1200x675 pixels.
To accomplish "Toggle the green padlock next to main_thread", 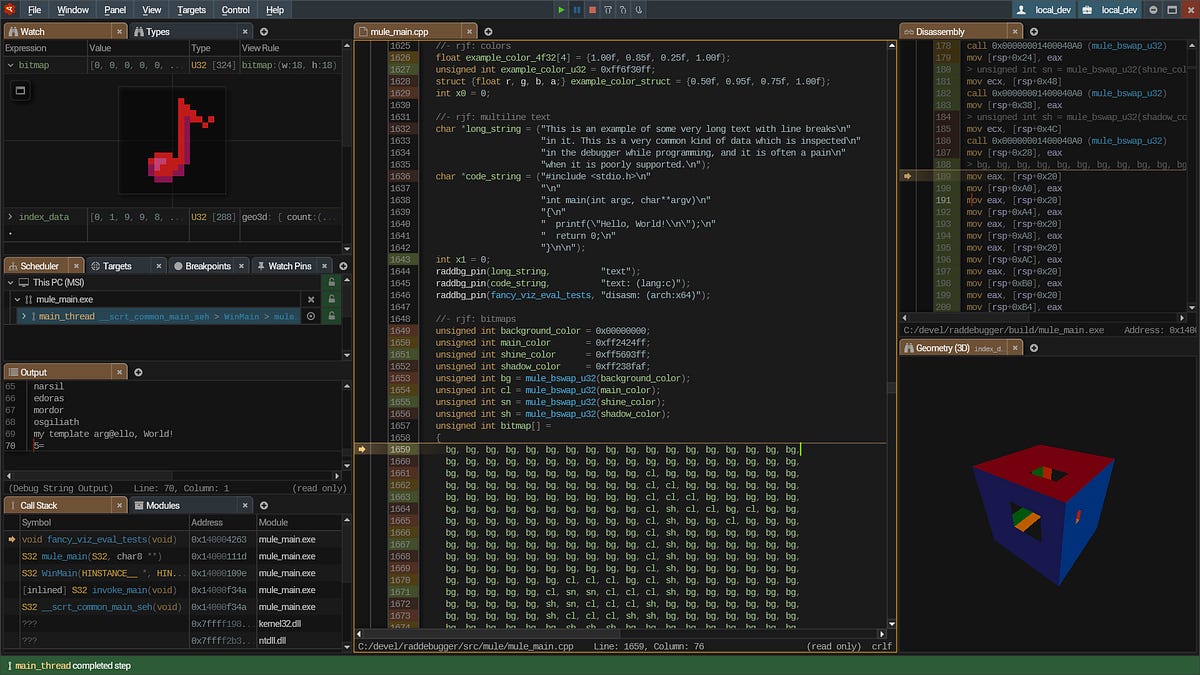I will tap(331, 315).
